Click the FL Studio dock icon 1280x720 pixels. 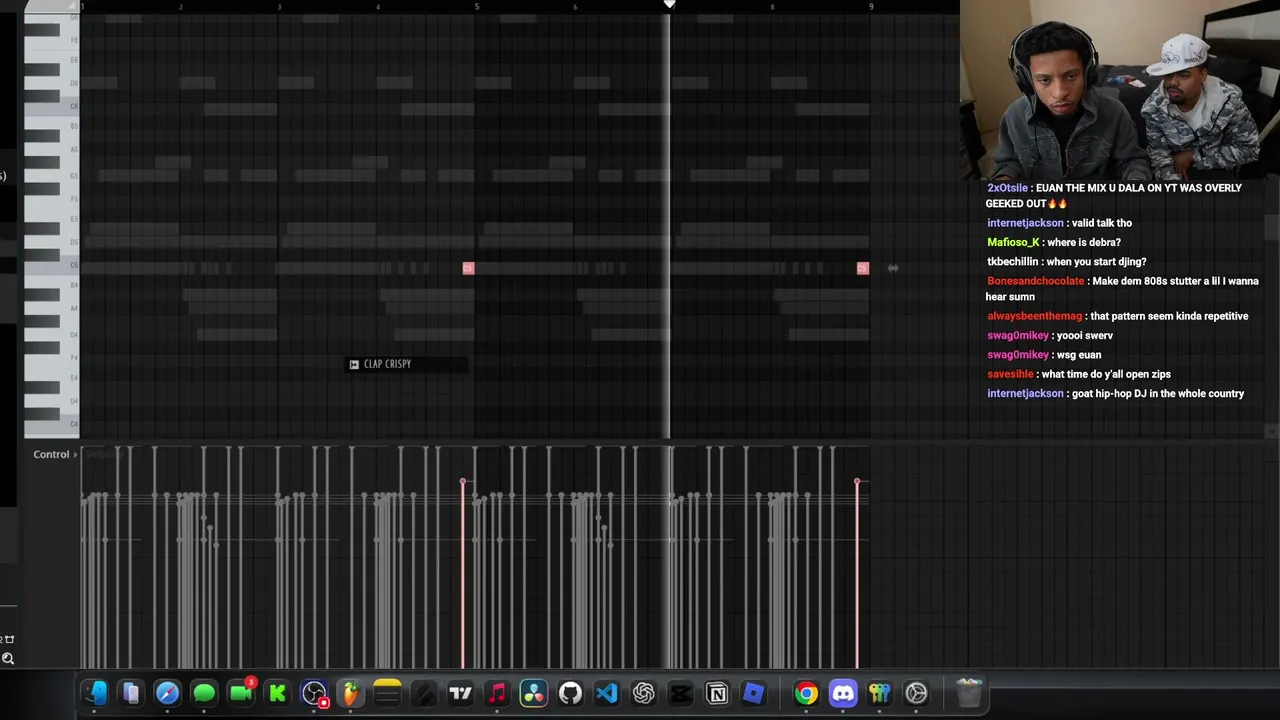click(350, 693)
